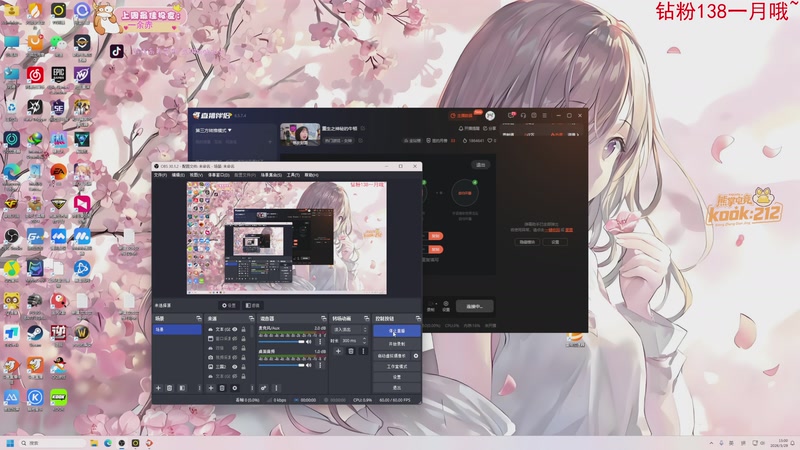This screenshot has width=800, height=450.
Task: Open the OBS Studio desktop shortcut
Action: 11,237
